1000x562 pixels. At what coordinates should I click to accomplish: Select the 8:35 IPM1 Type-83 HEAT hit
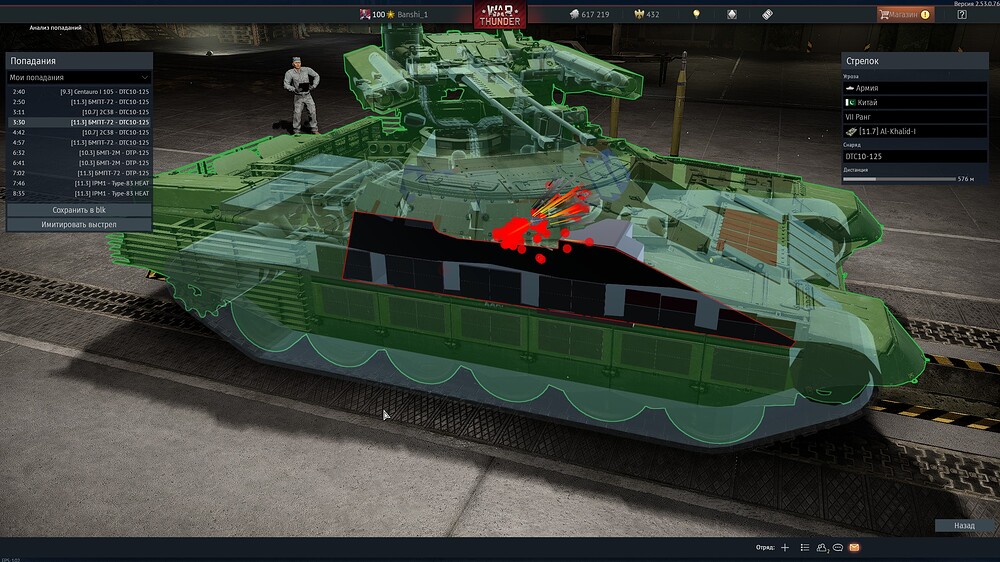[x=79, y=194]
